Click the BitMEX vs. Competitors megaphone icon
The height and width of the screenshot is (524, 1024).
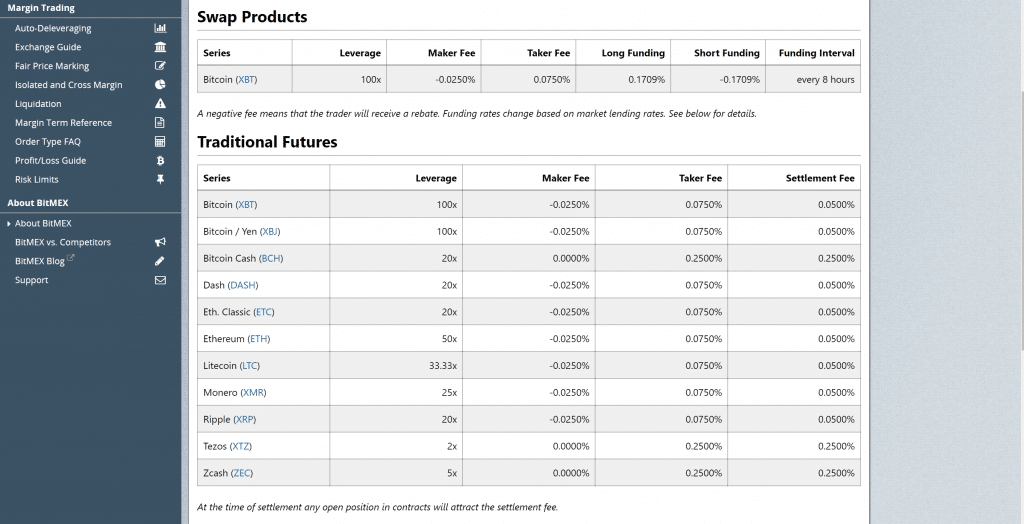point(160,242)
